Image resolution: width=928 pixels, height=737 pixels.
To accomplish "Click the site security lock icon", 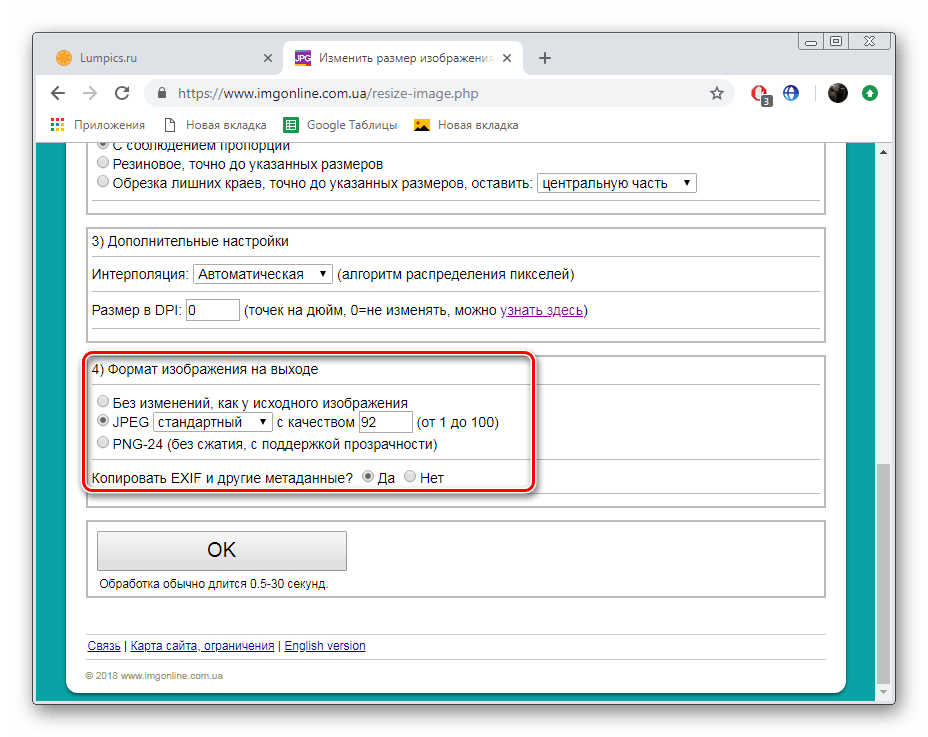I will [x=161, y=92].
